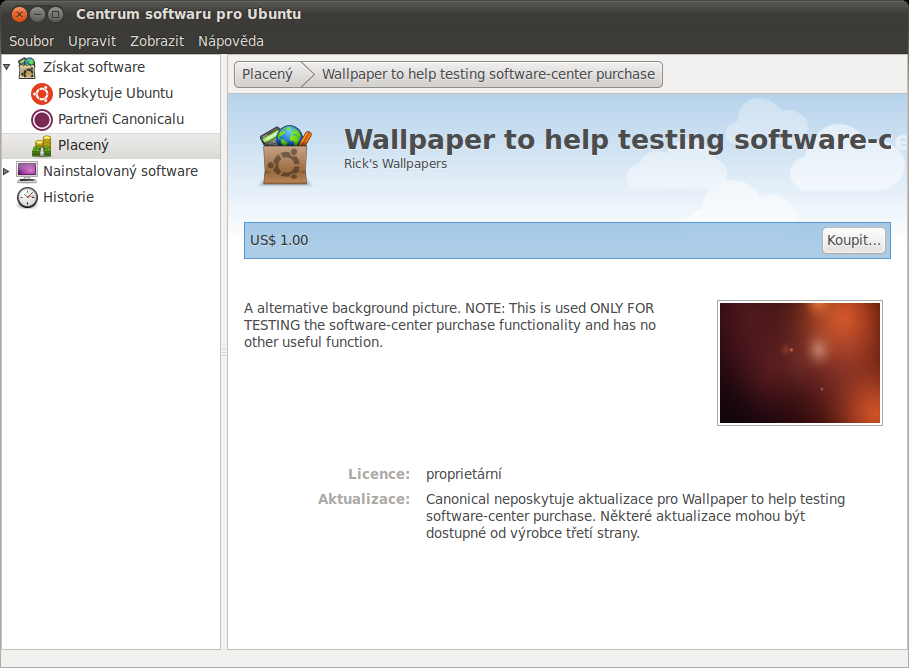This screenshot has height=668, width=909.
Task: Collapse the Získat software tree node
Action: click(x=6, y=67)
